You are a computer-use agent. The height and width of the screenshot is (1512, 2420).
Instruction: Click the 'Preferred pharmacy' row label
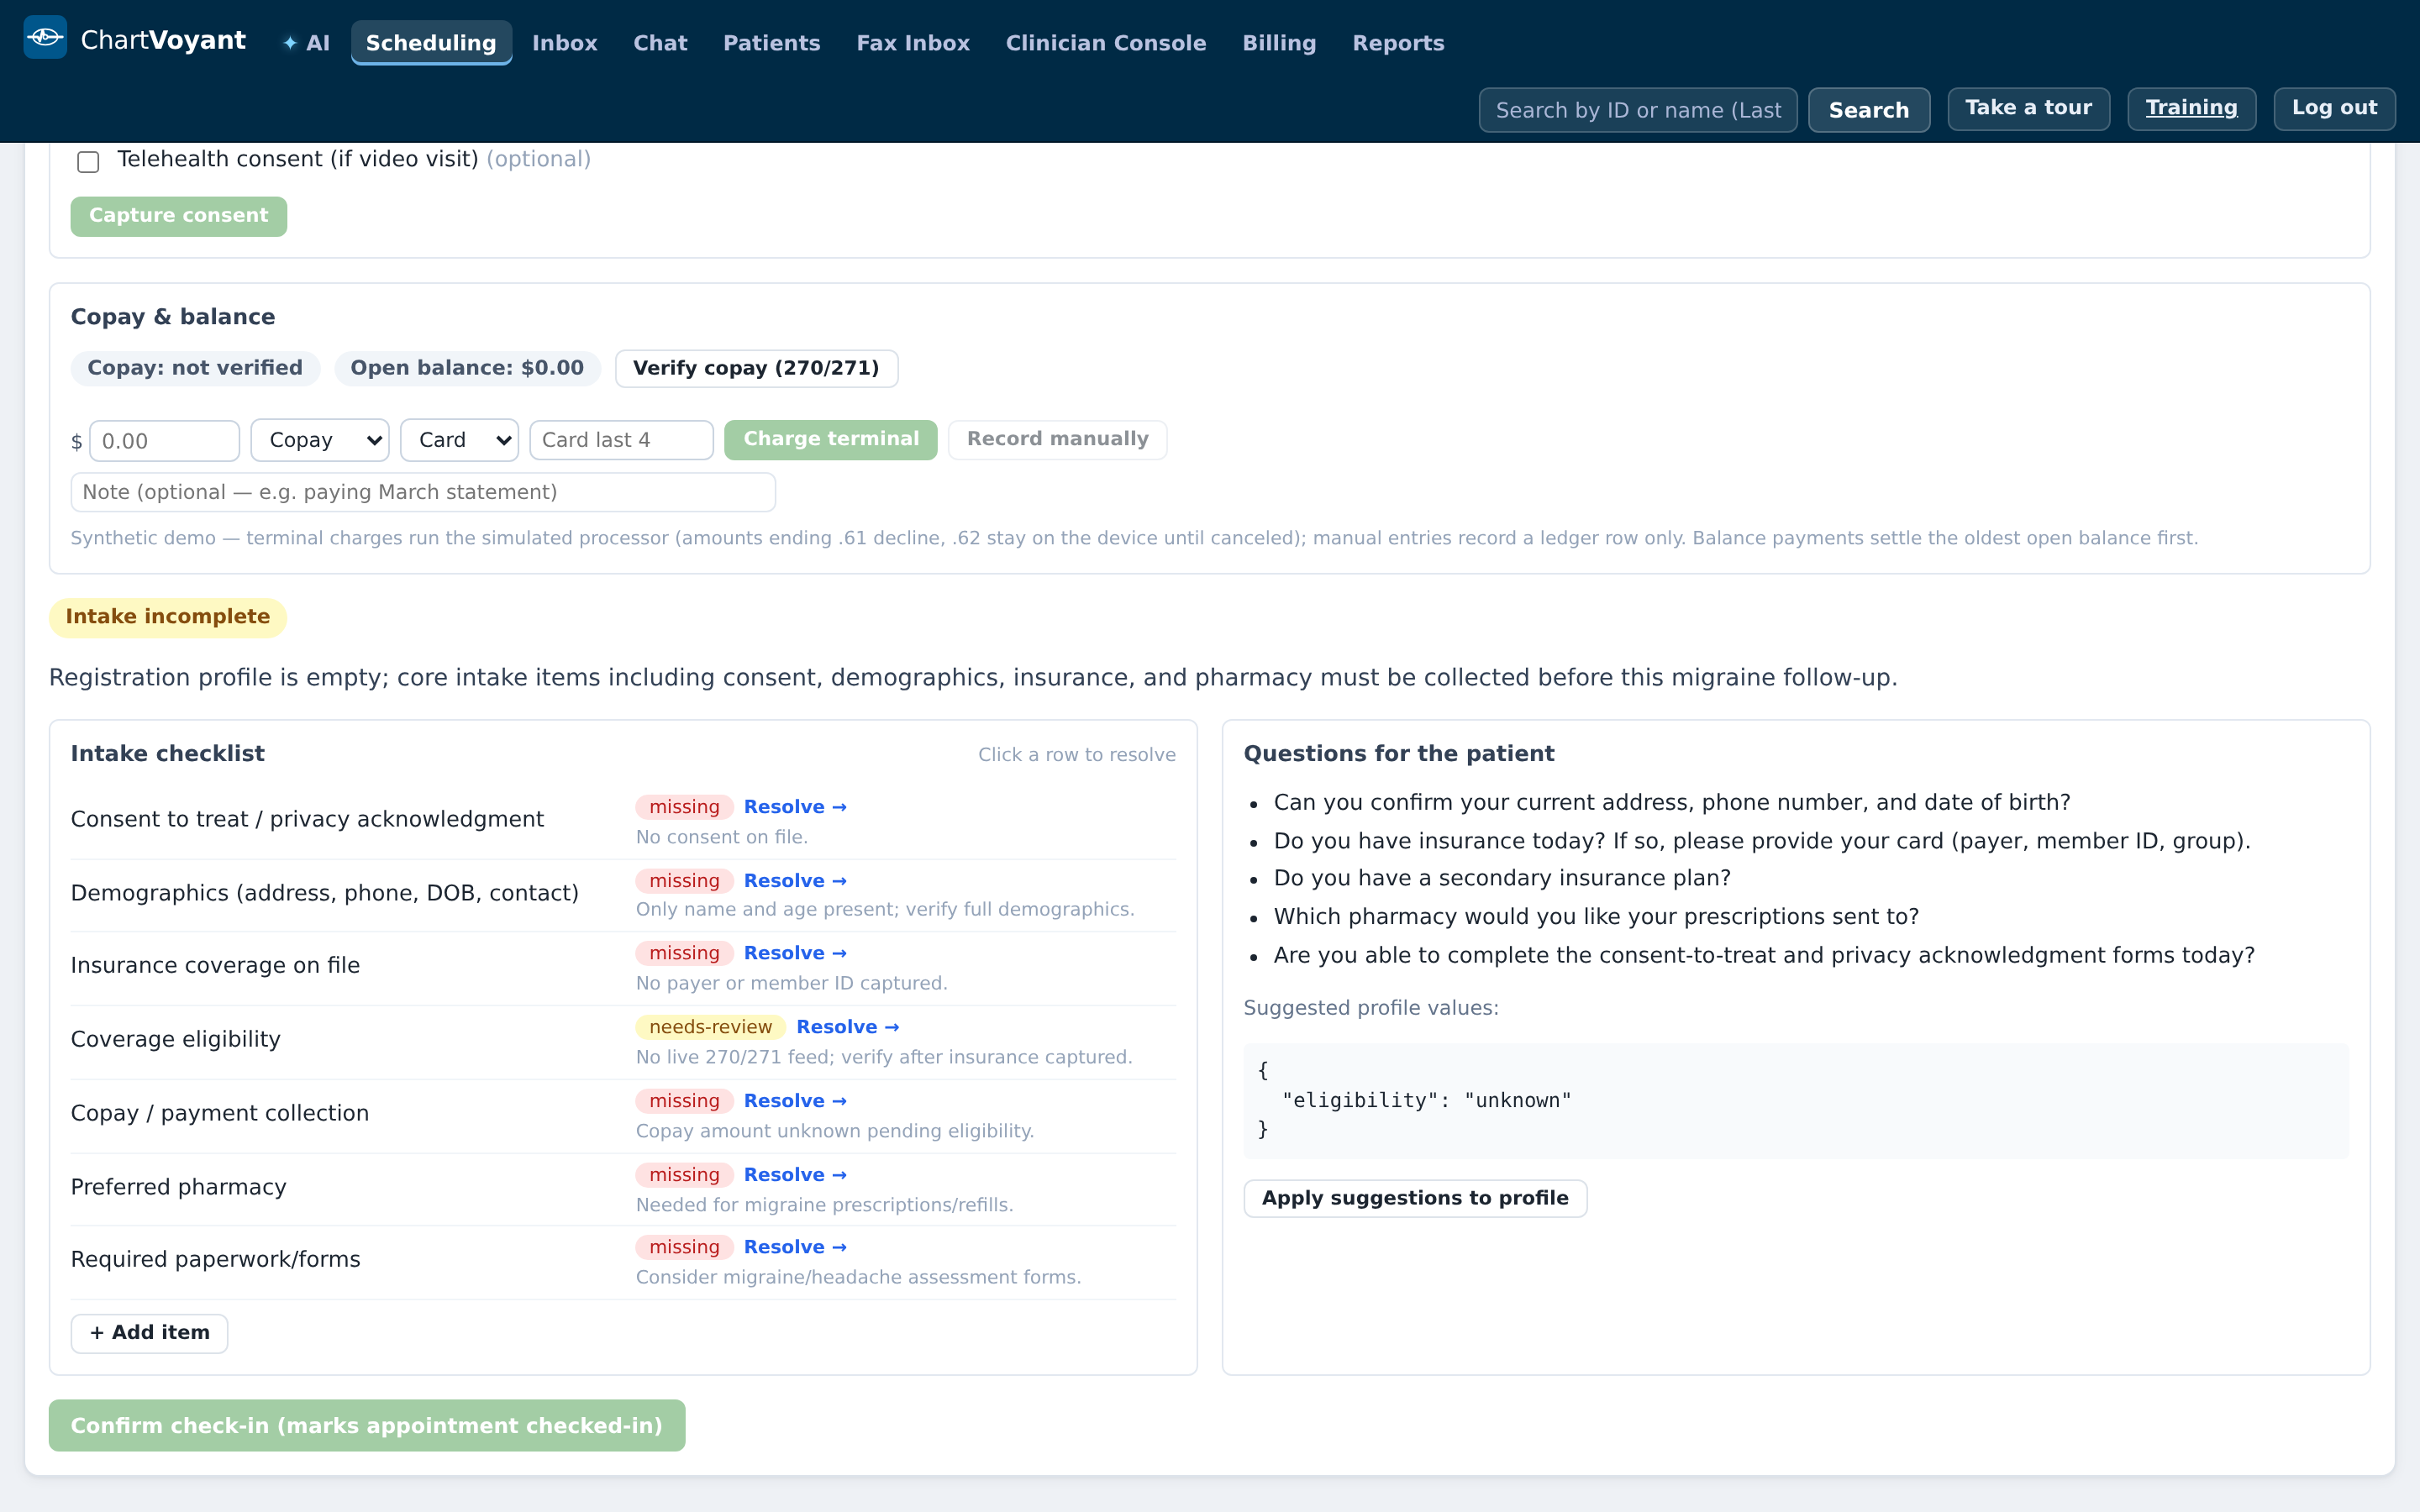coord(179,1187)
